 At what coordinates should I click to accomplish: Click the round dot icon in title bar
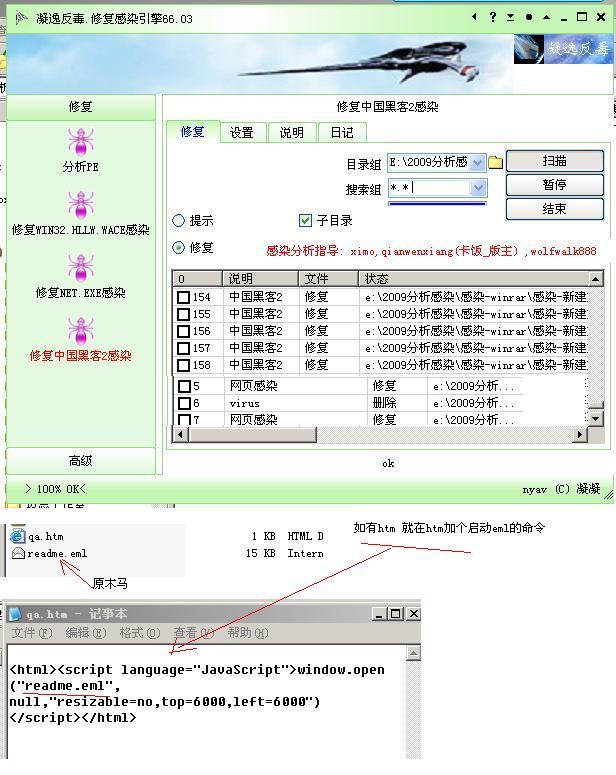528,17
